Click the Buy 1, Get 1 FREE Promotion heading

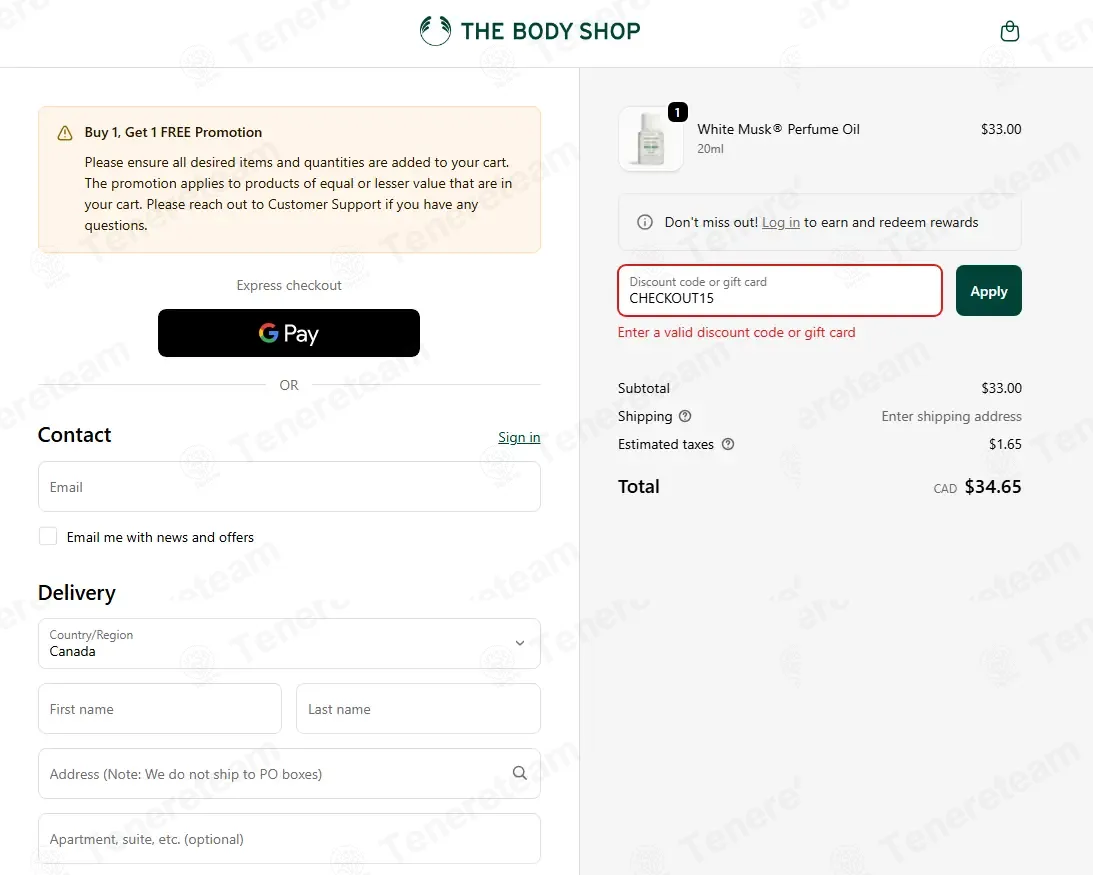coord(174,132)
